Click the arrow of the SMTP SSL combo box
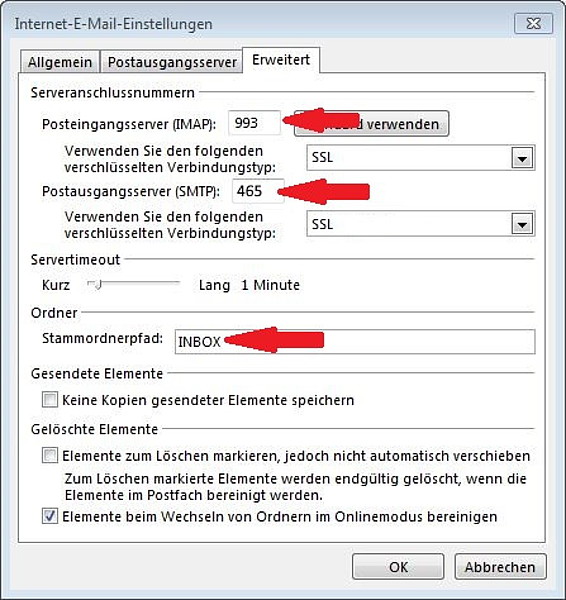 522,224
